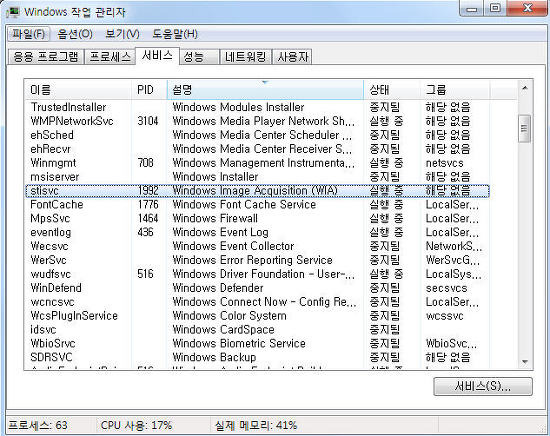This screenshot has height=436, width=550.
Task: Click the CPU 사용: 17% status entry
Action: (136, 425)
